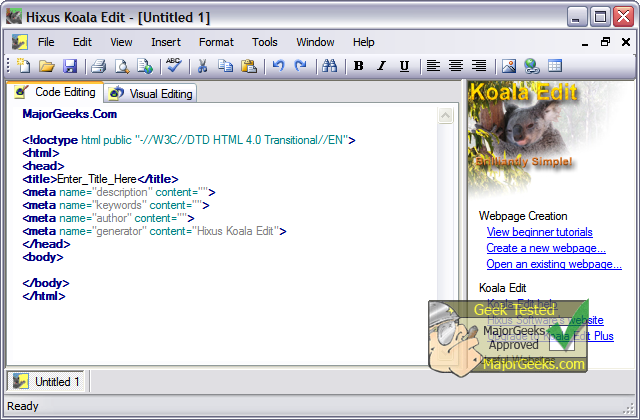Click the Koala Edit banner image
Screen dimensions: 640x420
[x=543, y=137]
